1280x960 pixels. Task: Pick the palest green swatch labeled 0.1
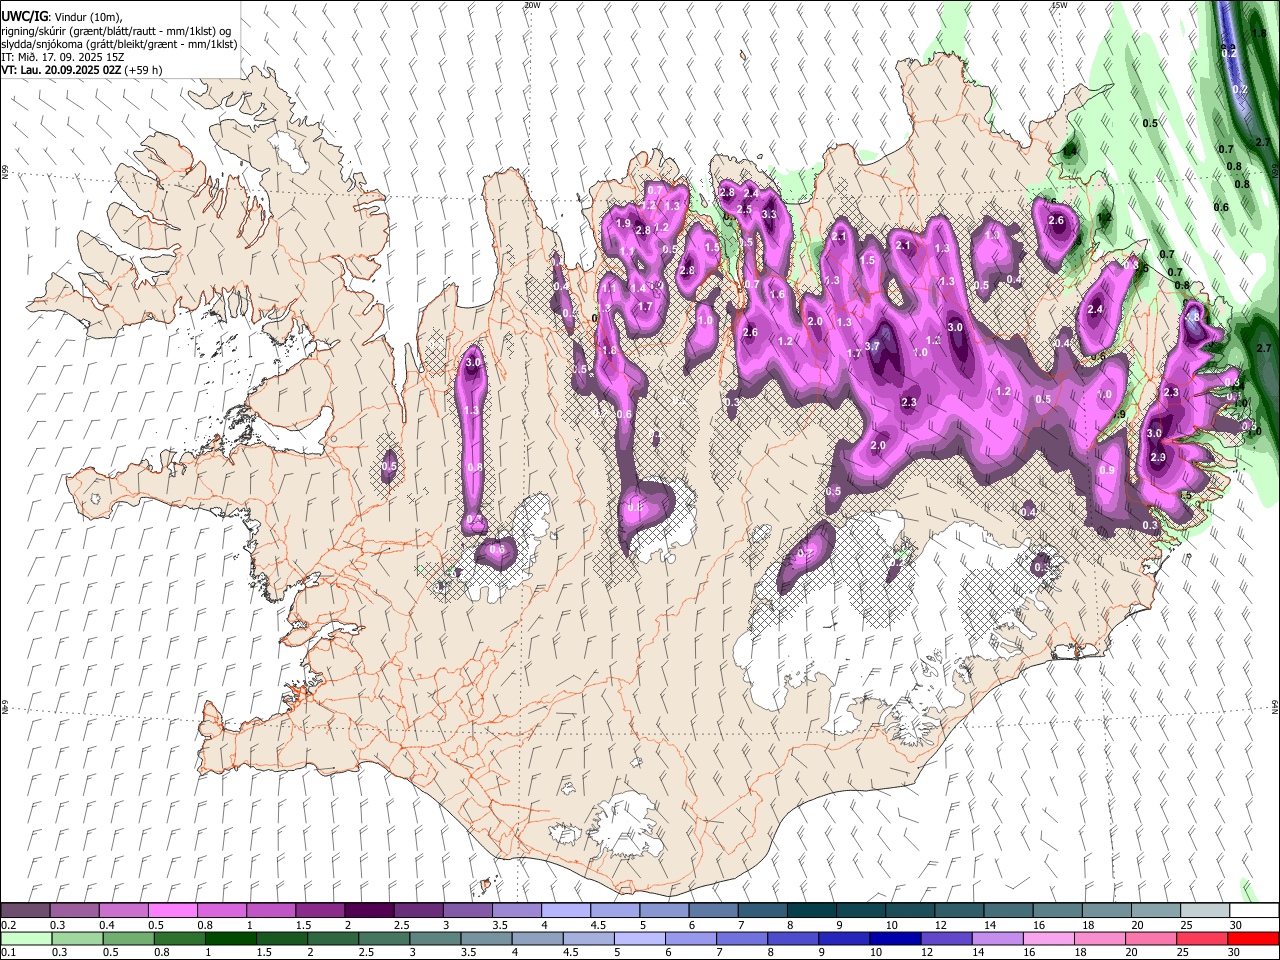[26, 938]
